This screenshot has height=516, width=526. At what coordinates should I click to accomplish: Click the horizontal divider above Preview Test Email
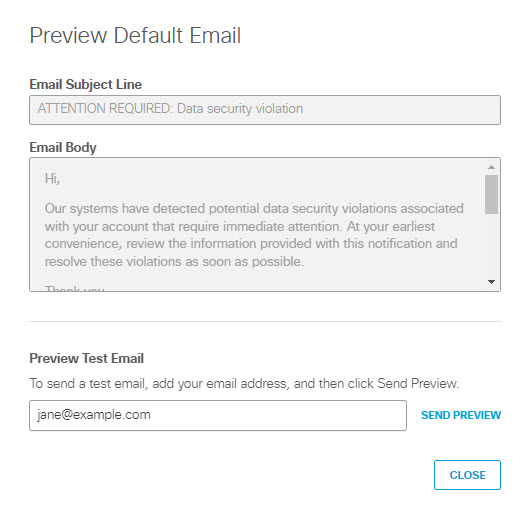pos(265,321)
